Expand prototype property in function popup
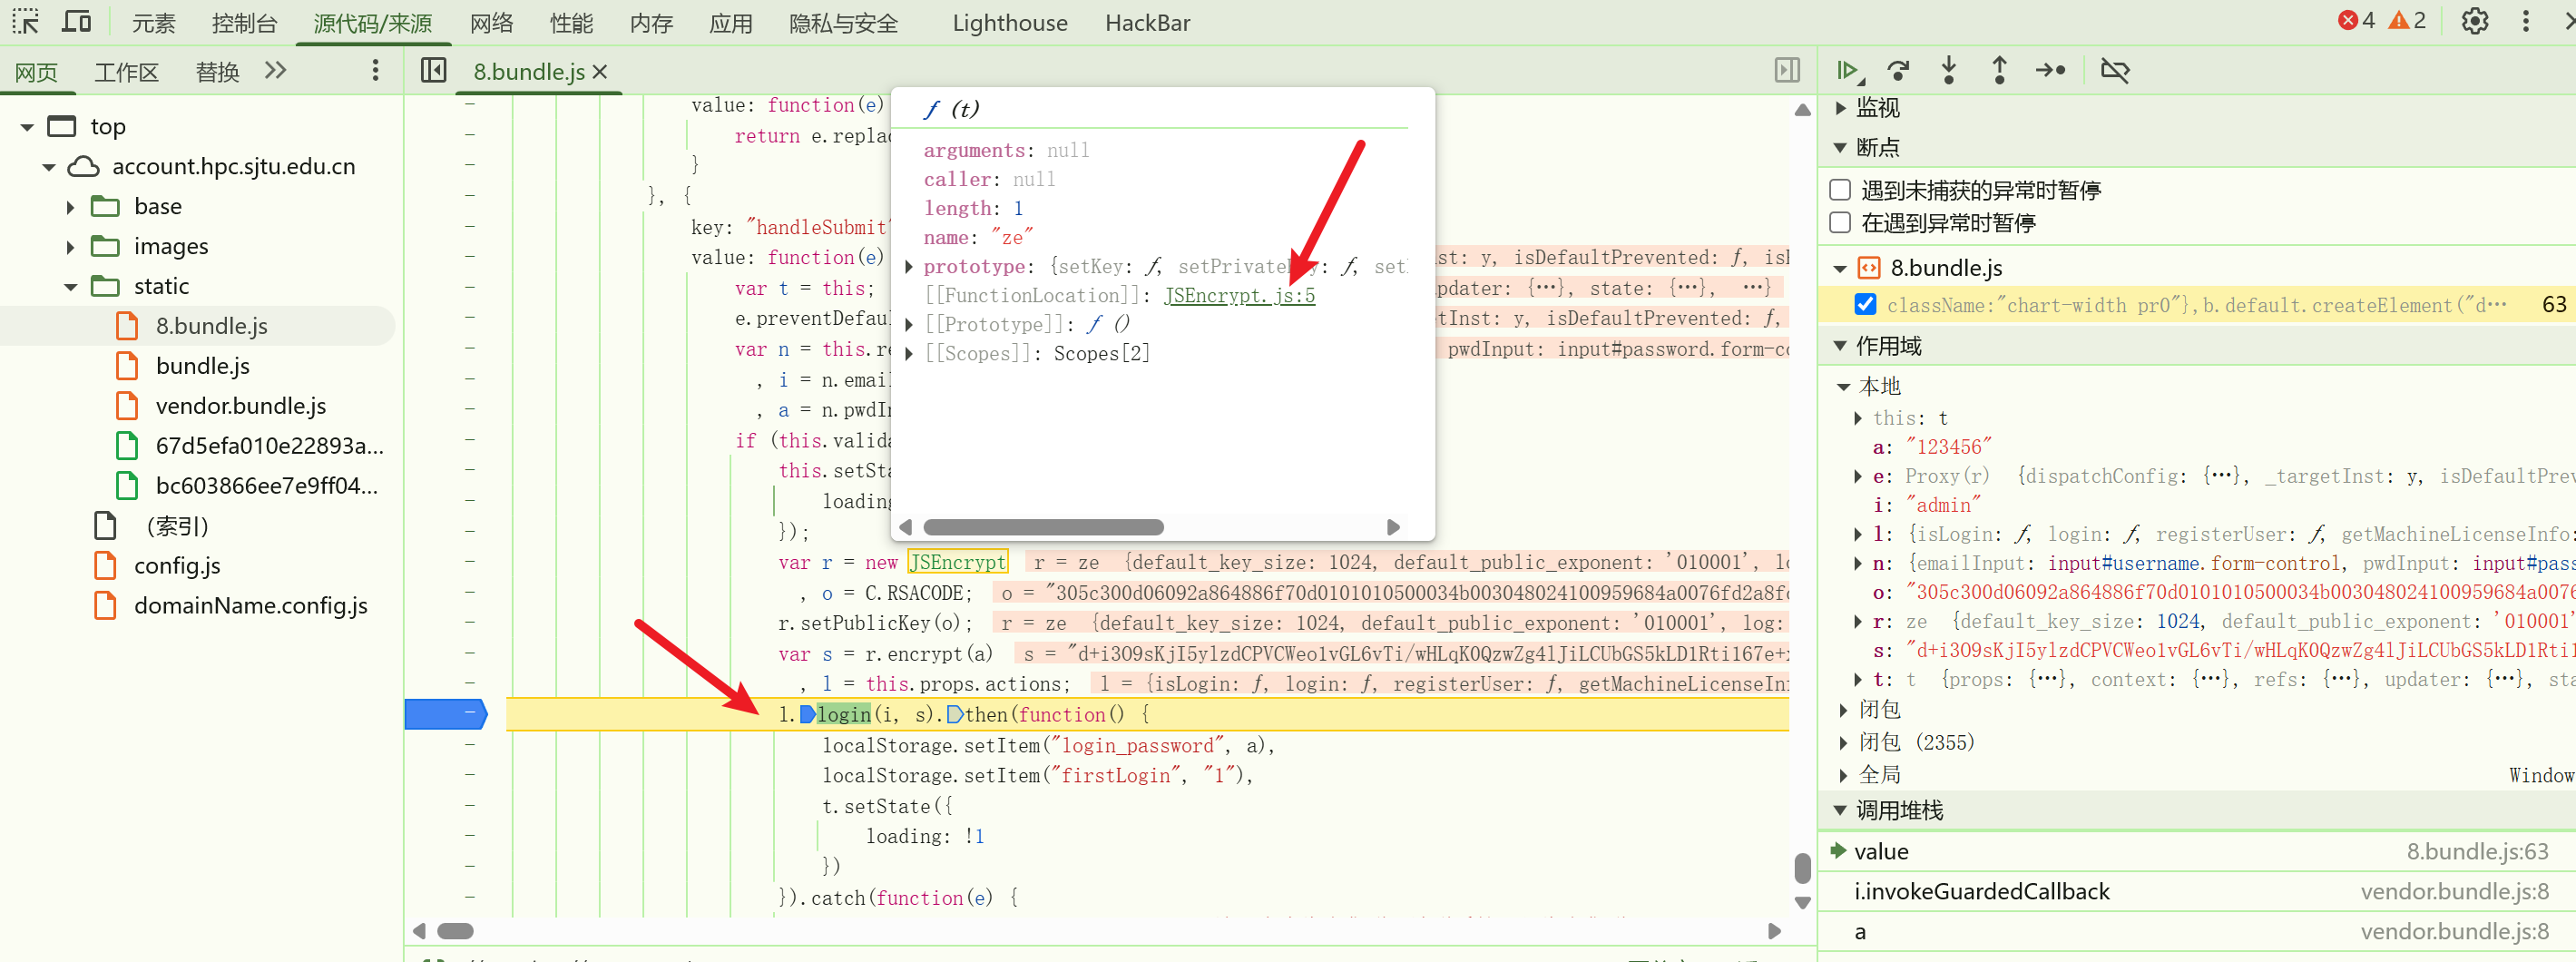Screen dimensions: 2576x962 click(909, 267)
